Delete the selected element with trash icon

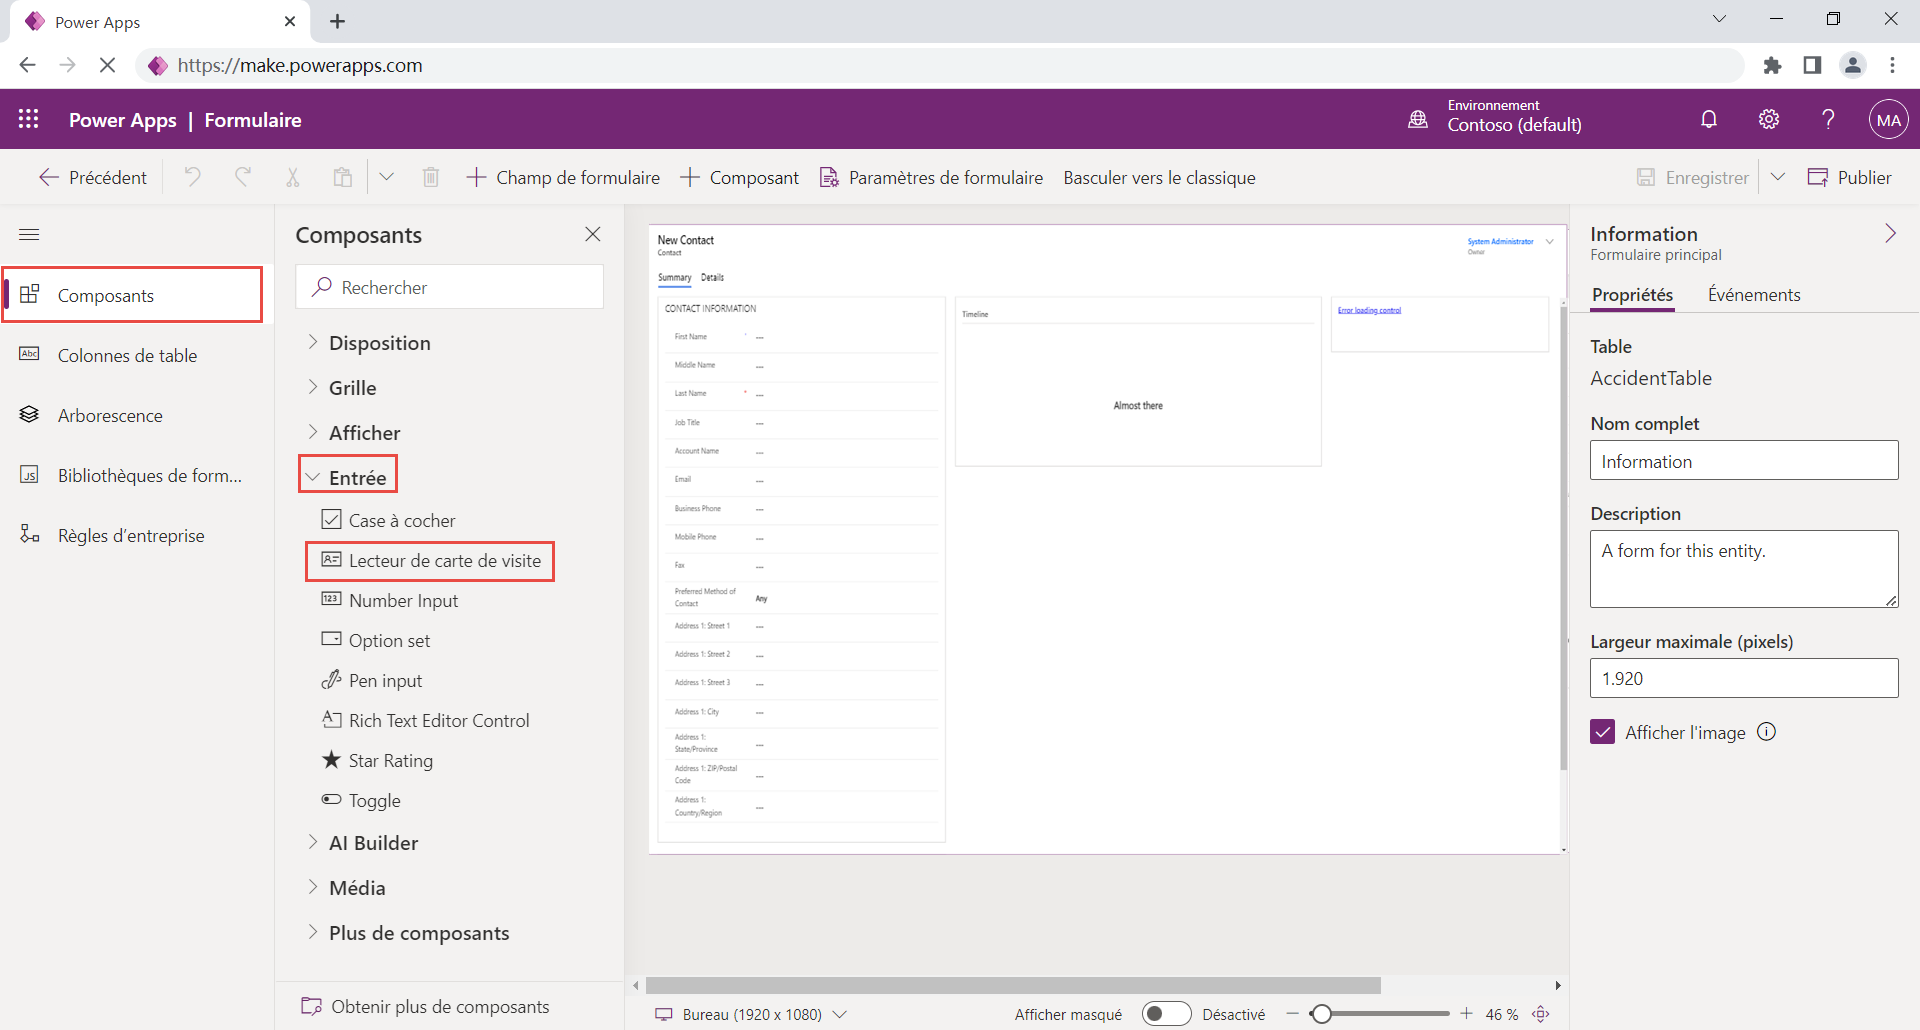pyautogui.click(x=431, y=177)
